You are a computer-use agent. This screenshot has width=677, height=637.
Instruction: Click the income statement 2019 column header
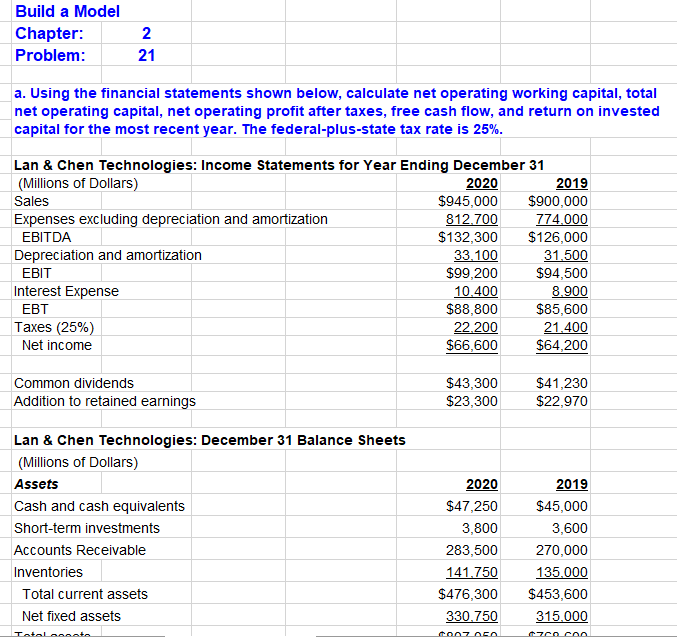[x=572, y=183]
